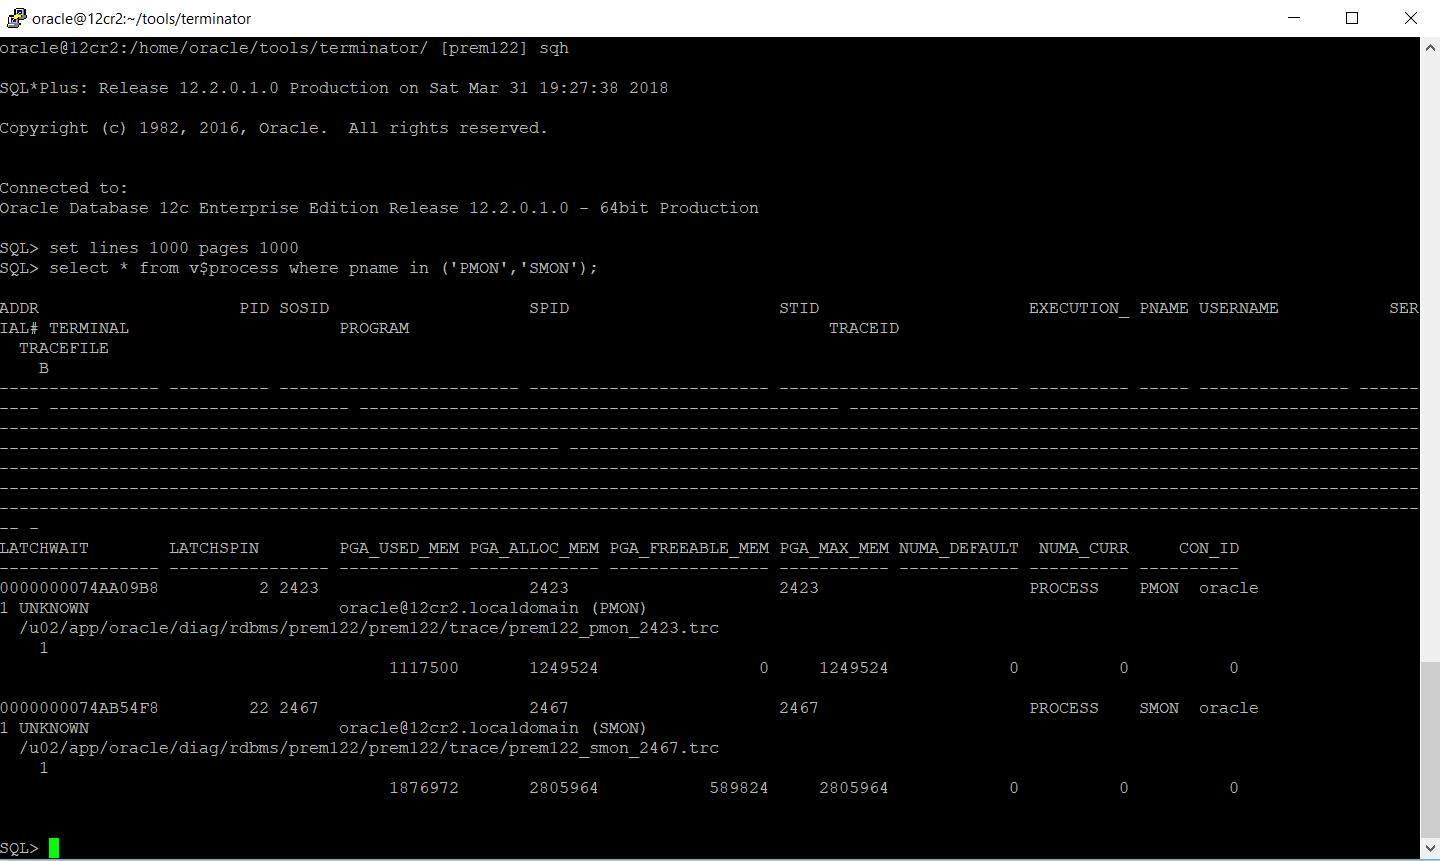1440x861 pixels.
Task: Click the PNAME column header
Action: pyautogui.click(x=1163, y=308)
